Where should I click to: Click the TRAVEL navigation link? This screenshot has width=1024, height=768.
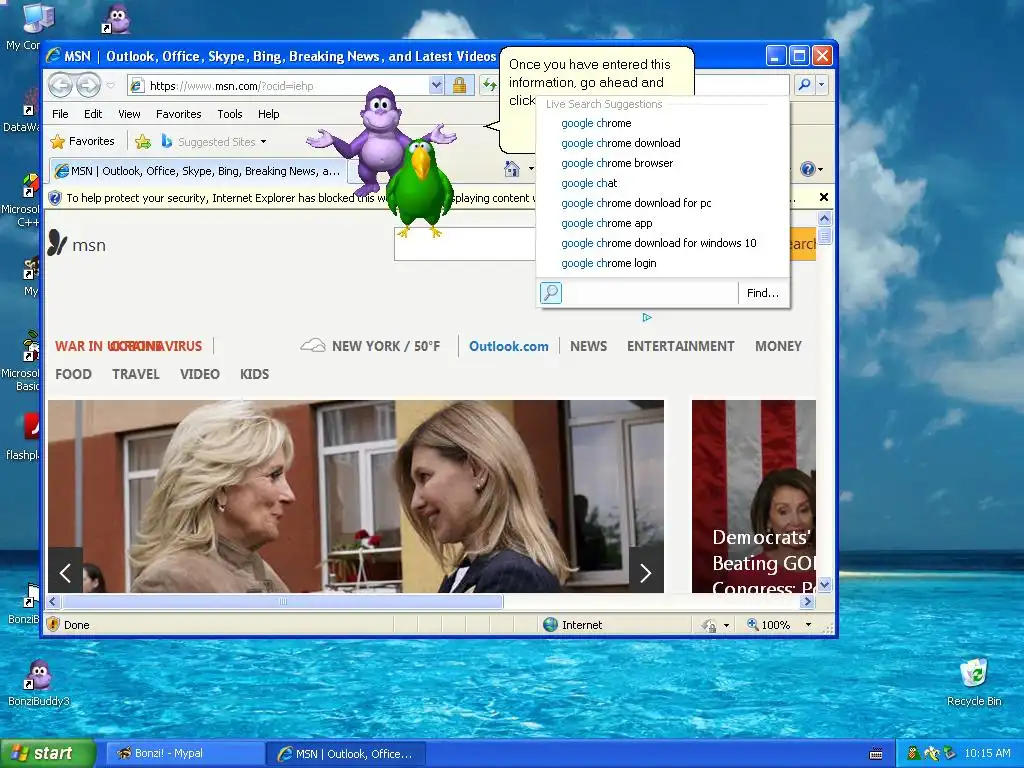point(136,374)
